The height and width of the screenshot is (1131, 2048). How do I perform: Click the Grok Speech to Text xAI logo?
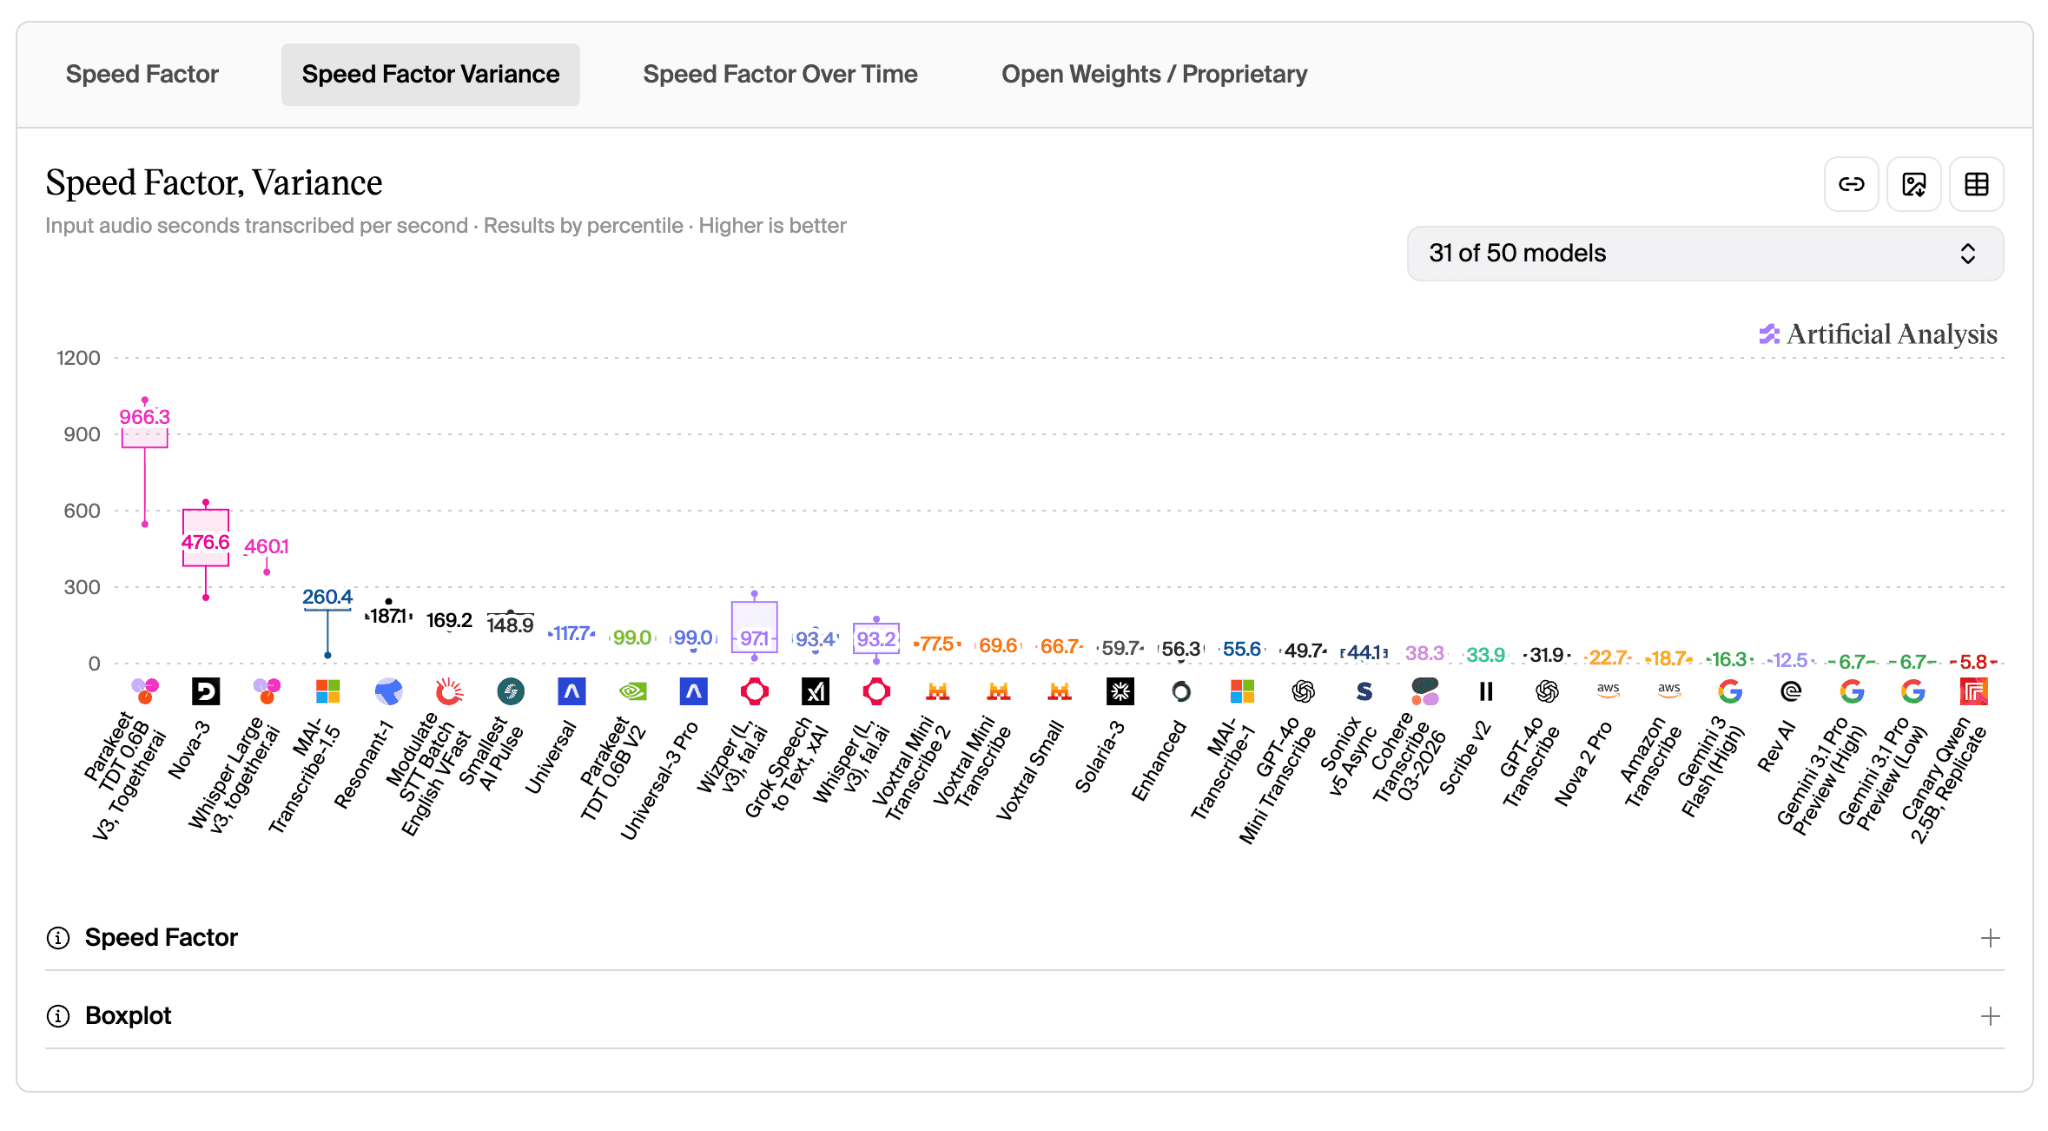coord(815,691)
